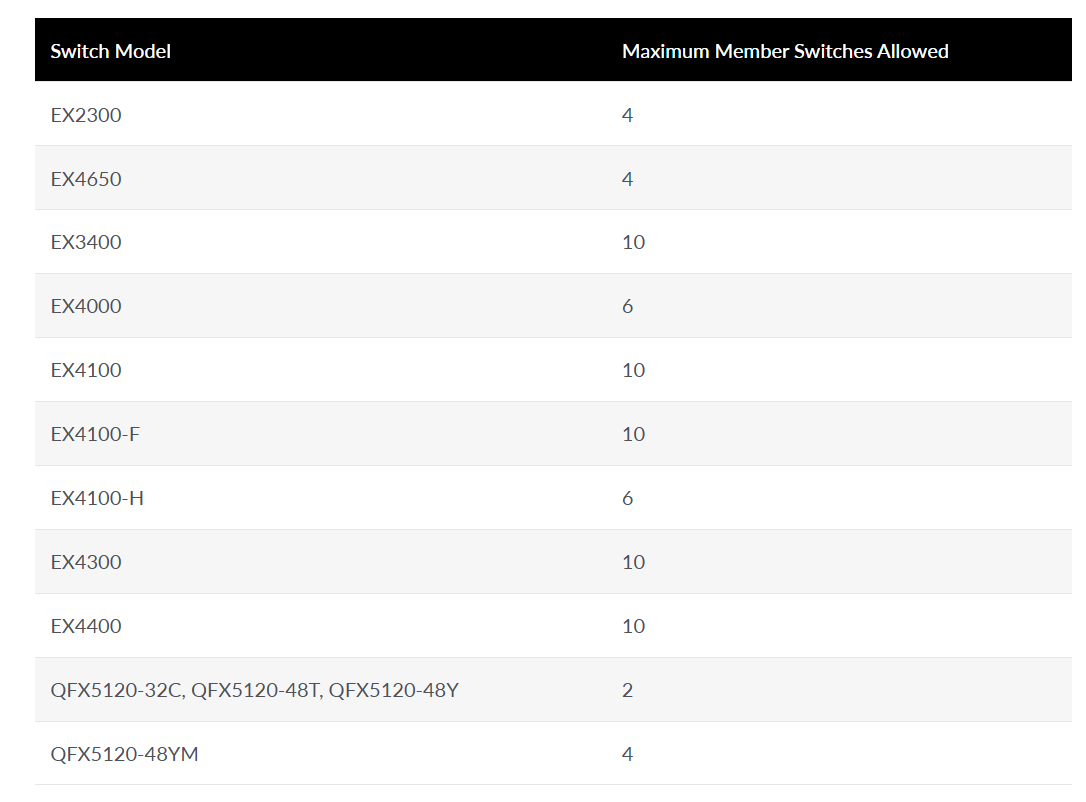Image resolution: width=1086 pixels, height=802 pixels.
Task: Click the EX4100-F row label
Action: (x=95, y=434)
